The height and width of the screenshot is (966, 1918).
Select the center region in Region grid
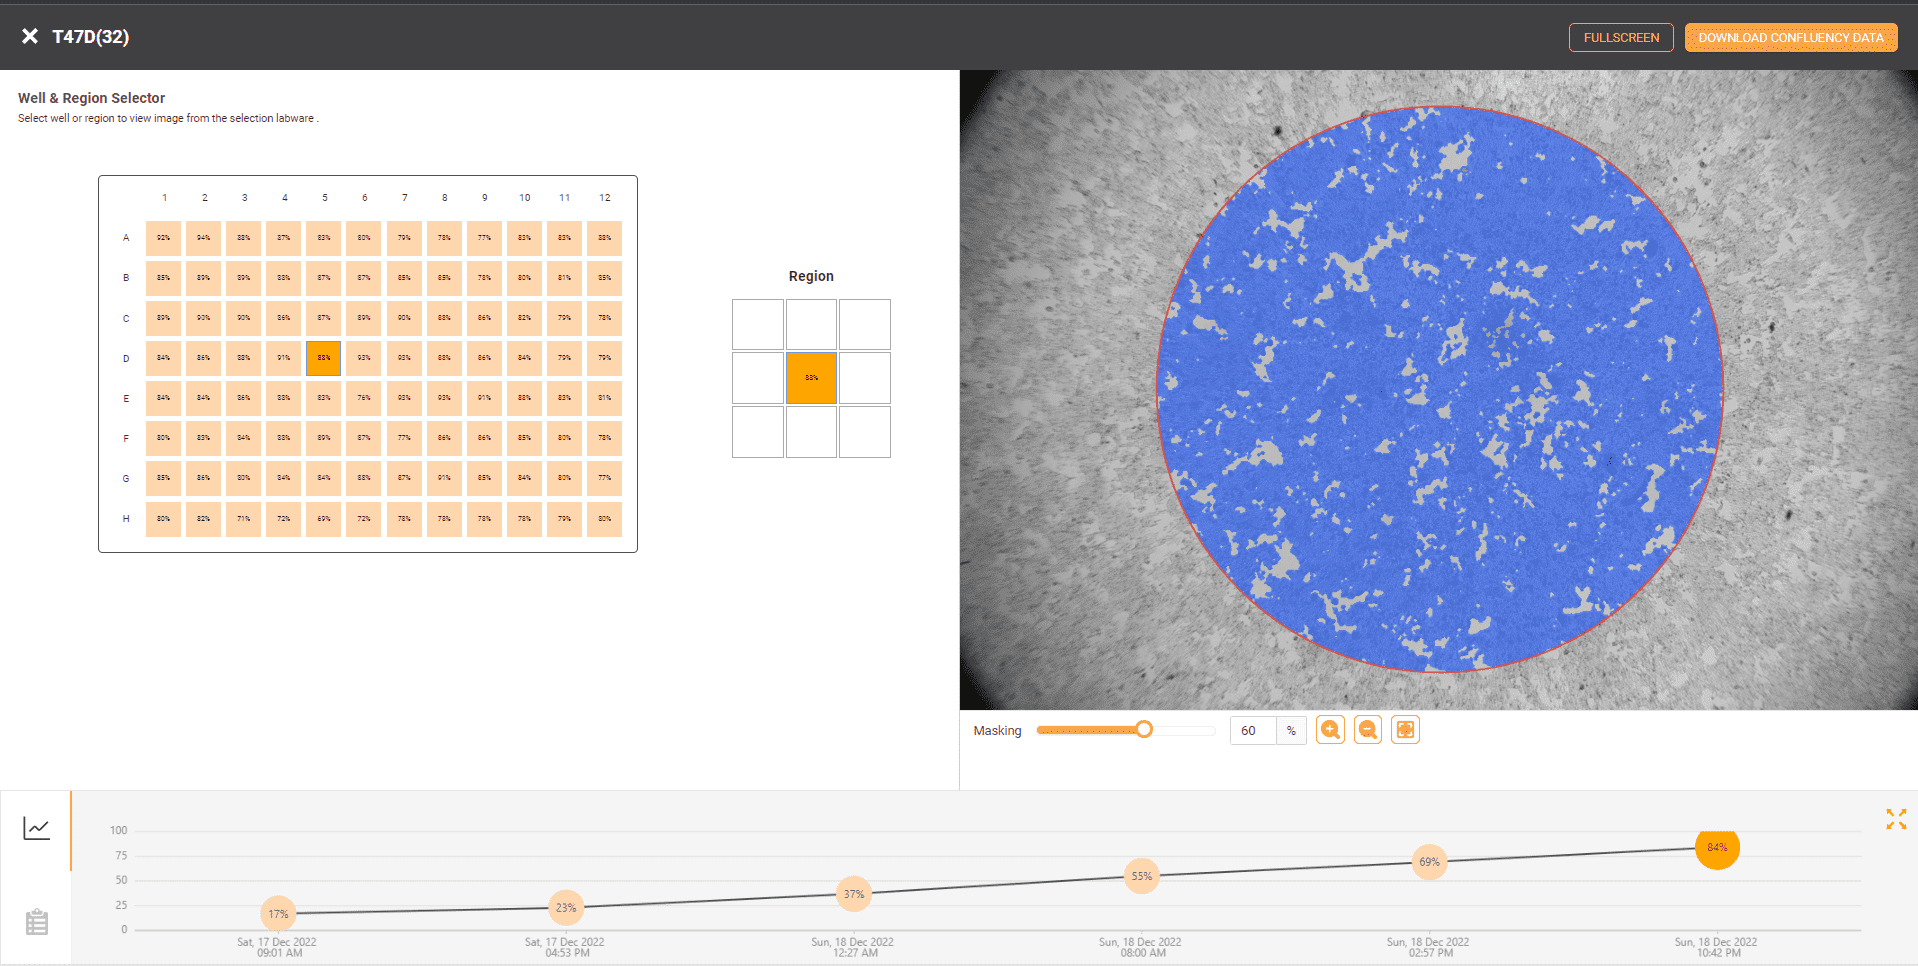(811, 378)
